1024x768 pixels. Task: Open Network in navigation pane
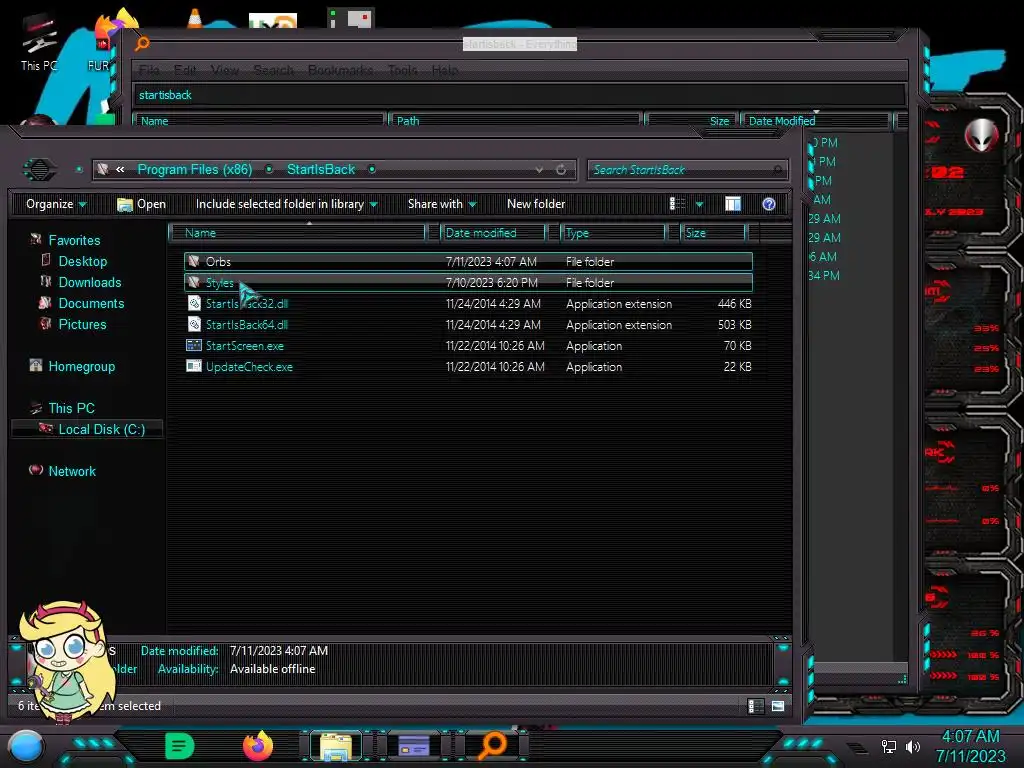[x=72, y=471]
